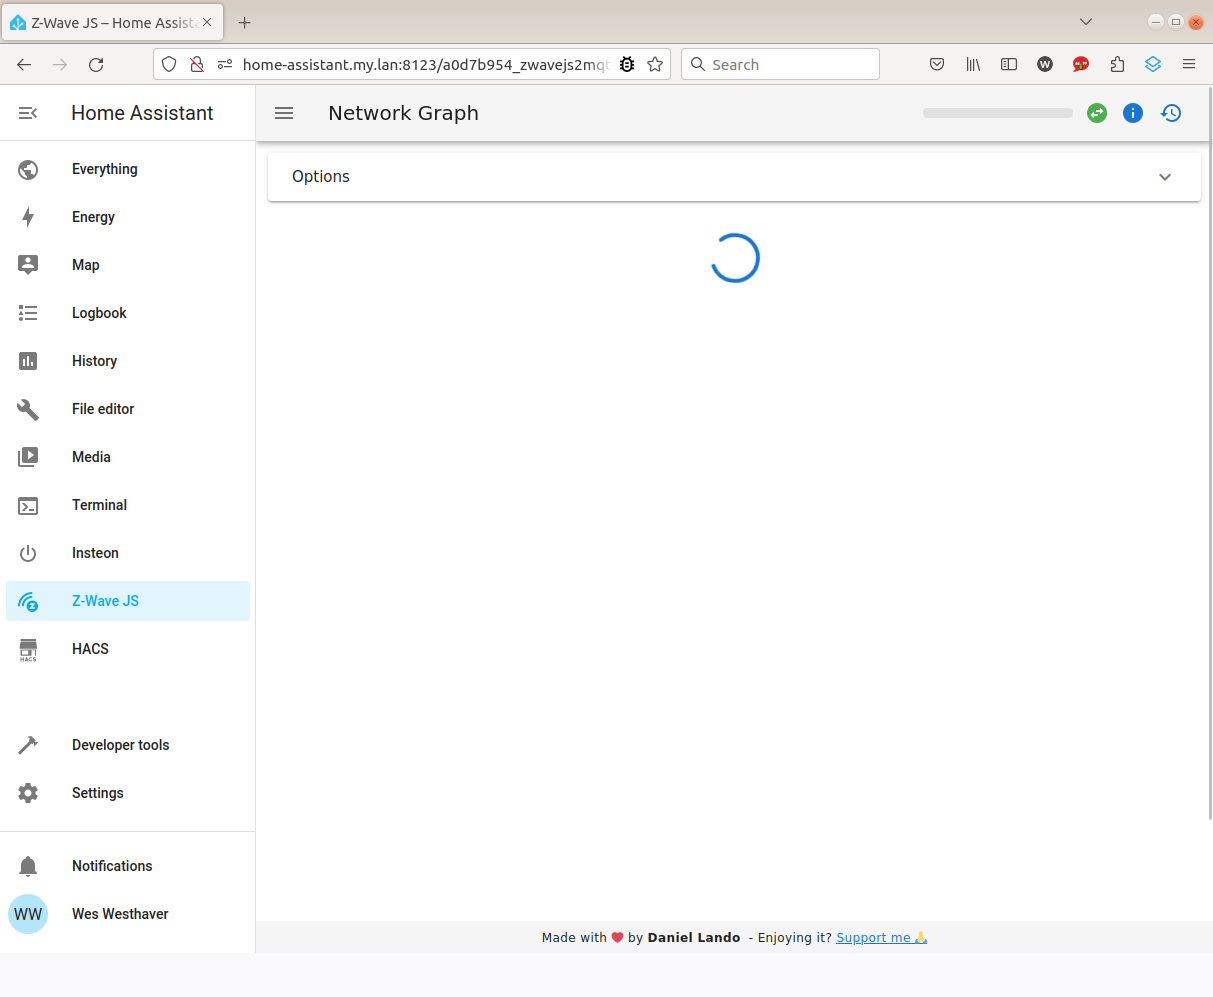Click the Firefox Search field

coord(780,64)
